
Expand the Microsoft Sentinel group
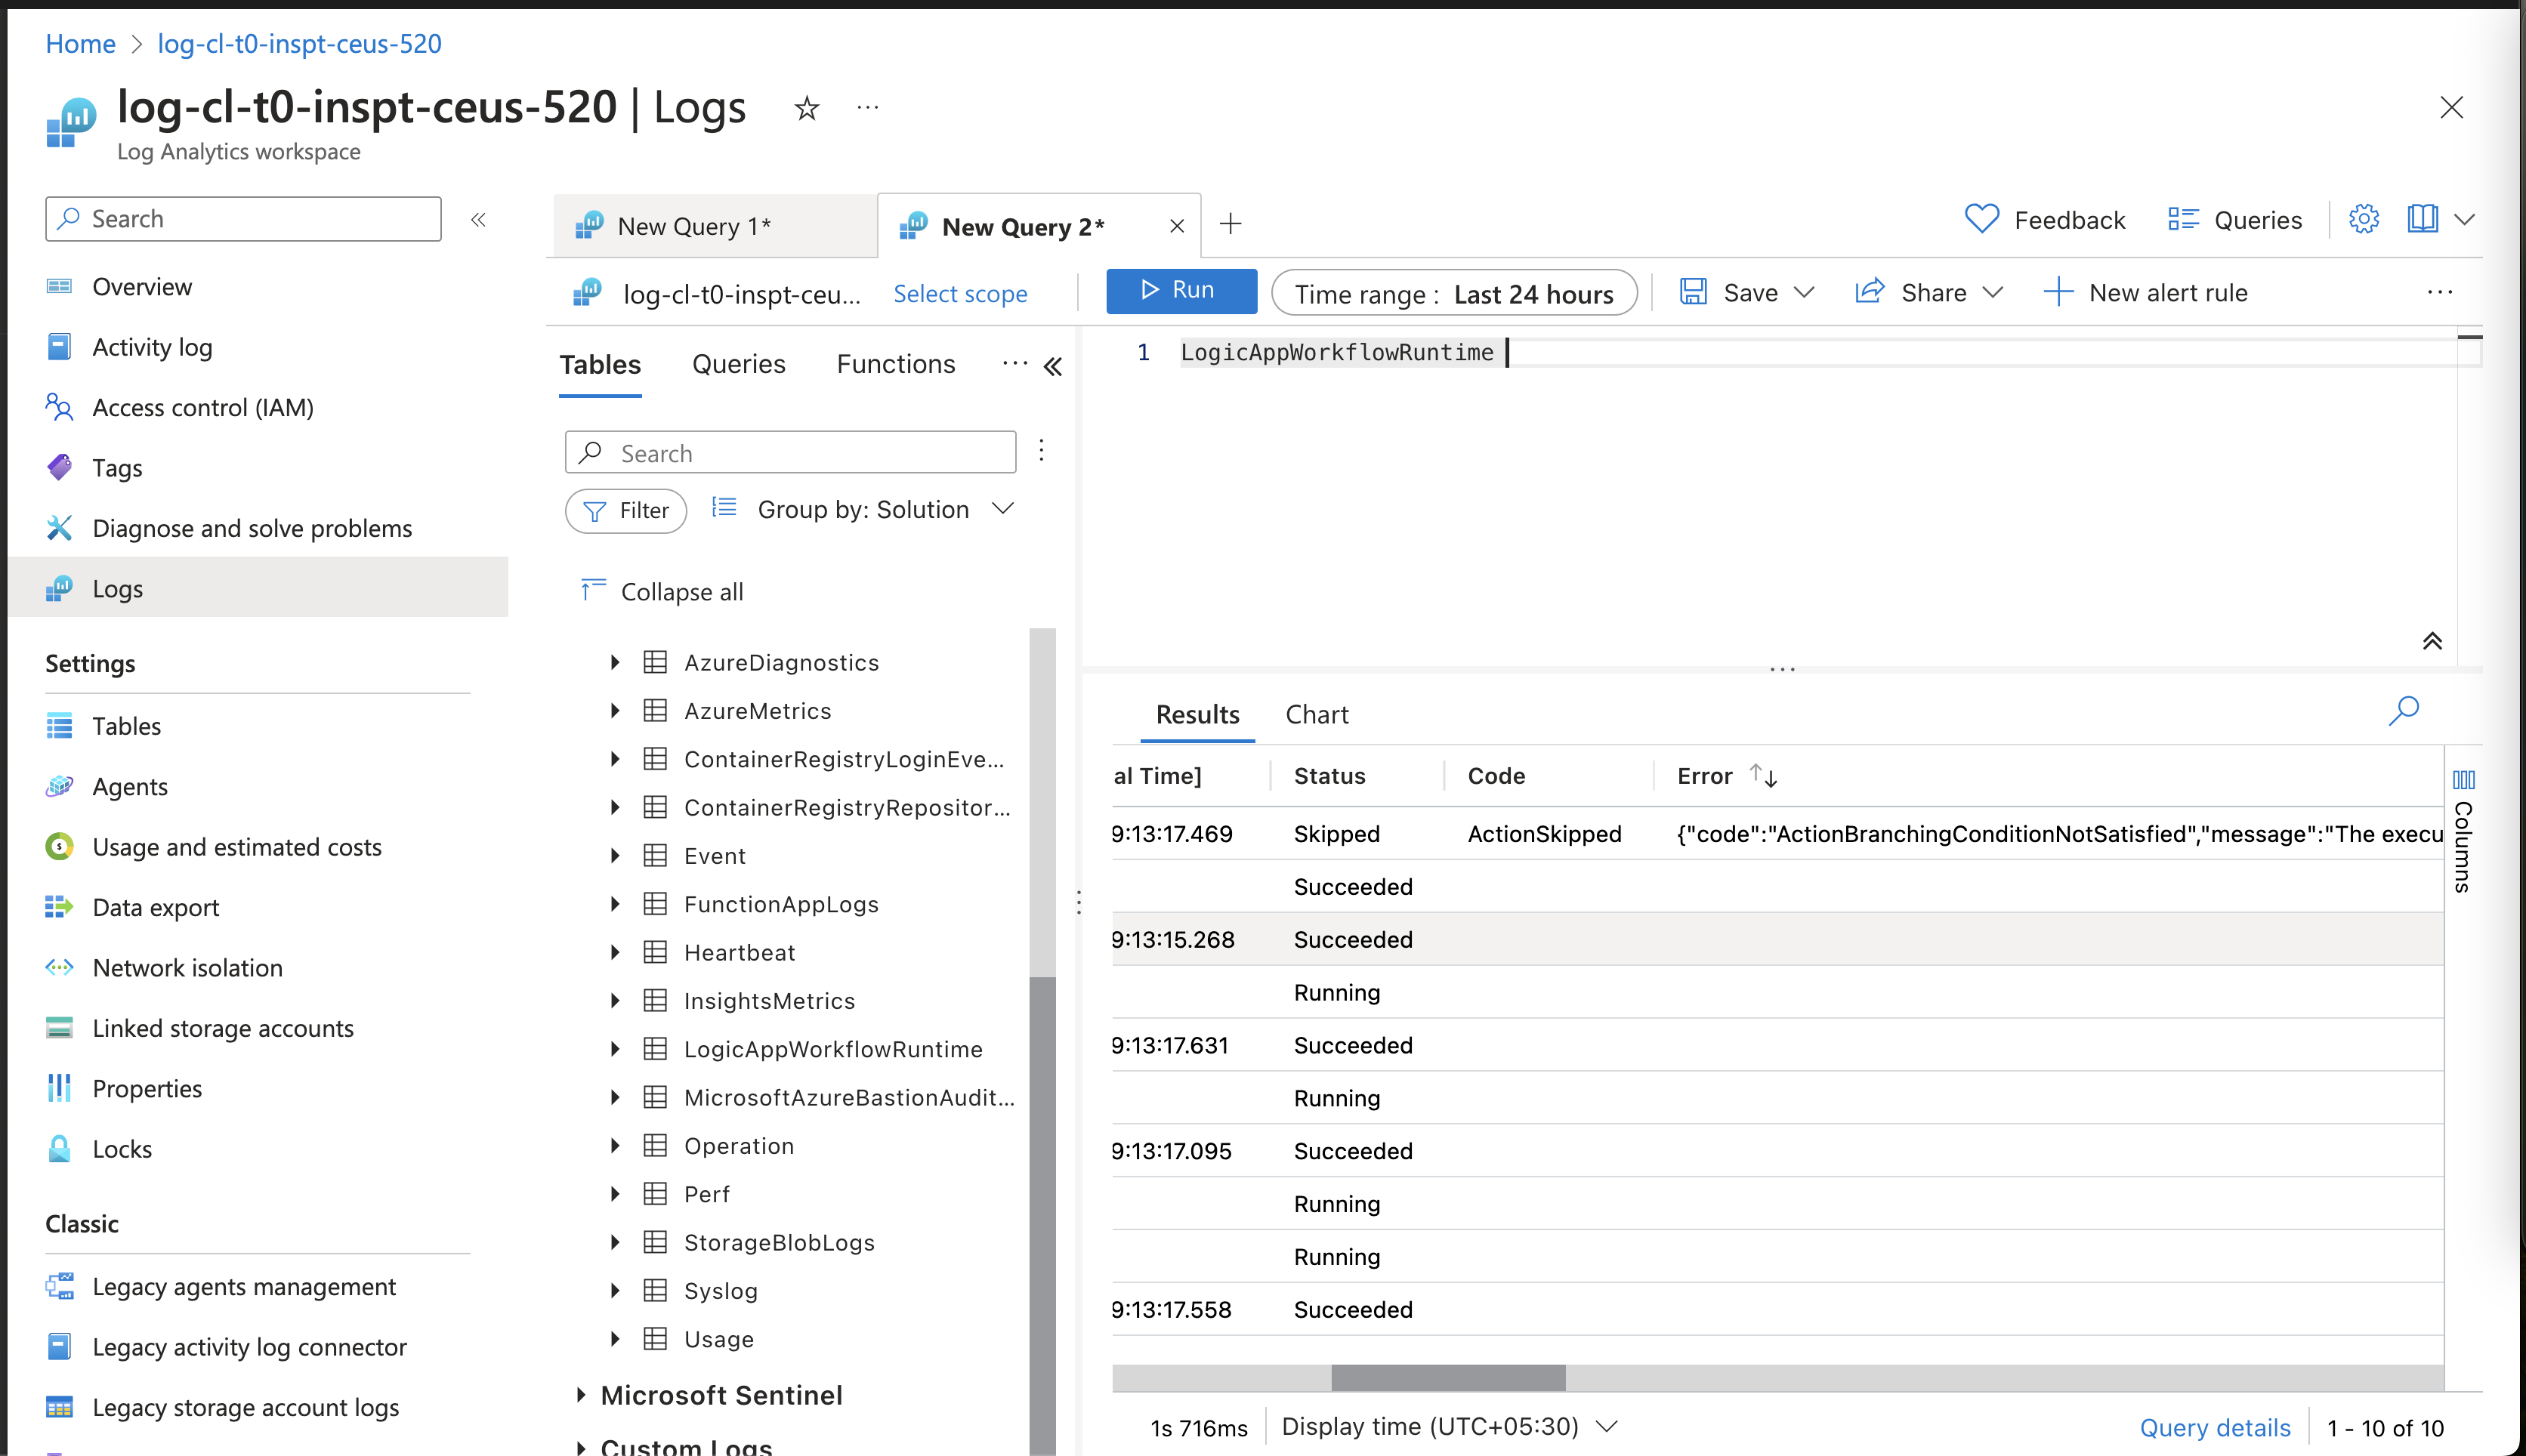(581, 1395)
